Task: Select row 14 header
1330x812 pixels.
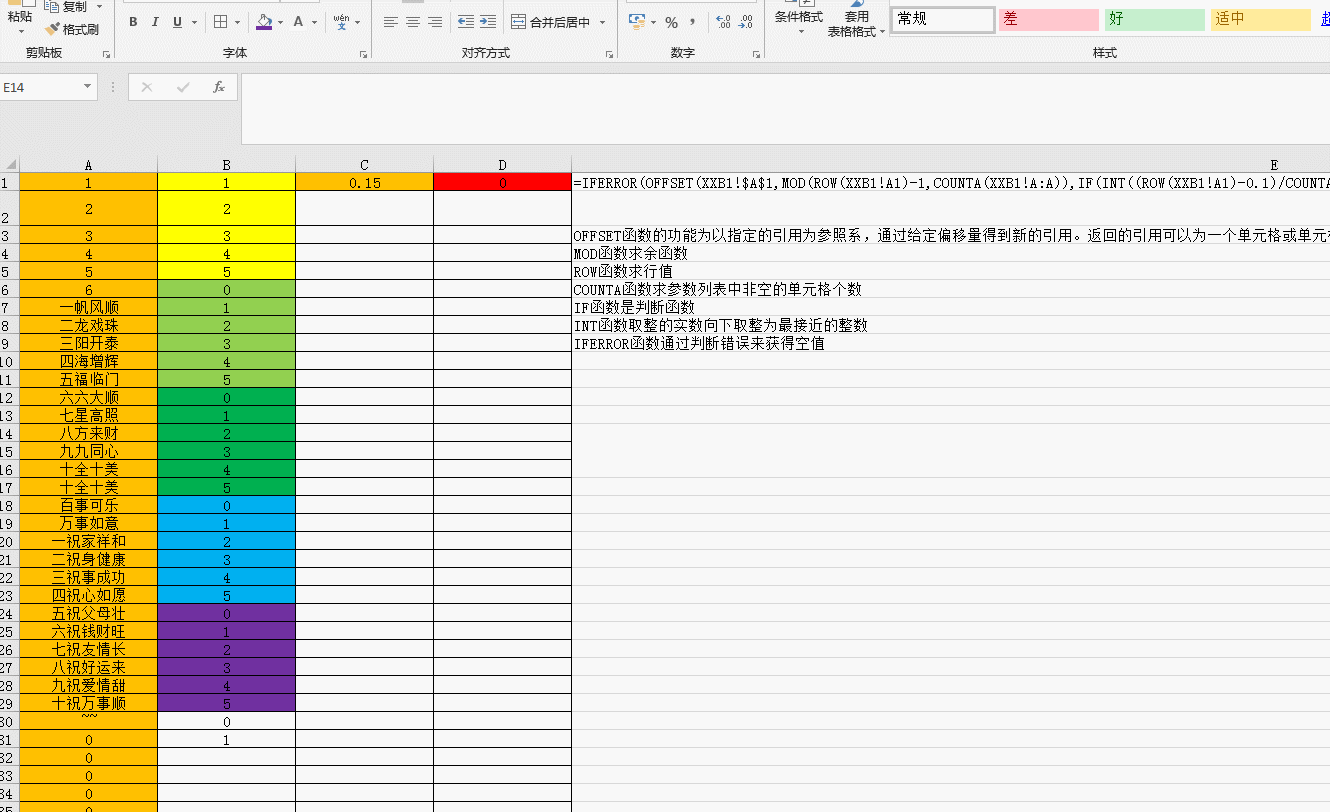Action: coord(9,433)
